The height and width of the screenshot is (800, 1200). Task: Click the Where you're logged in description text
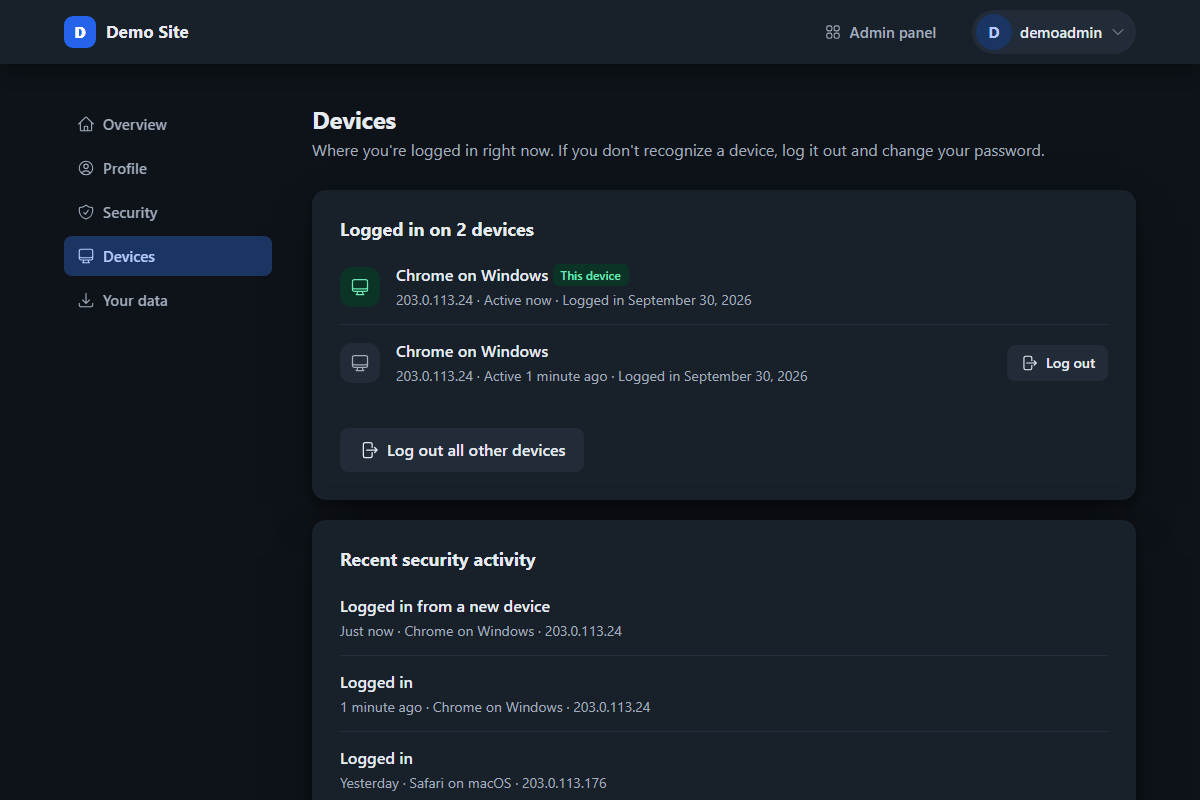click(x=678, y=151)
